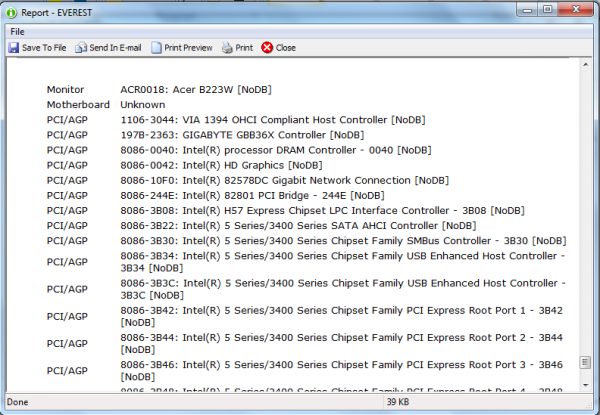Click the PCI/AGP label beside 8086-3B46
This screenshot has width=600, height=415.
67,370
